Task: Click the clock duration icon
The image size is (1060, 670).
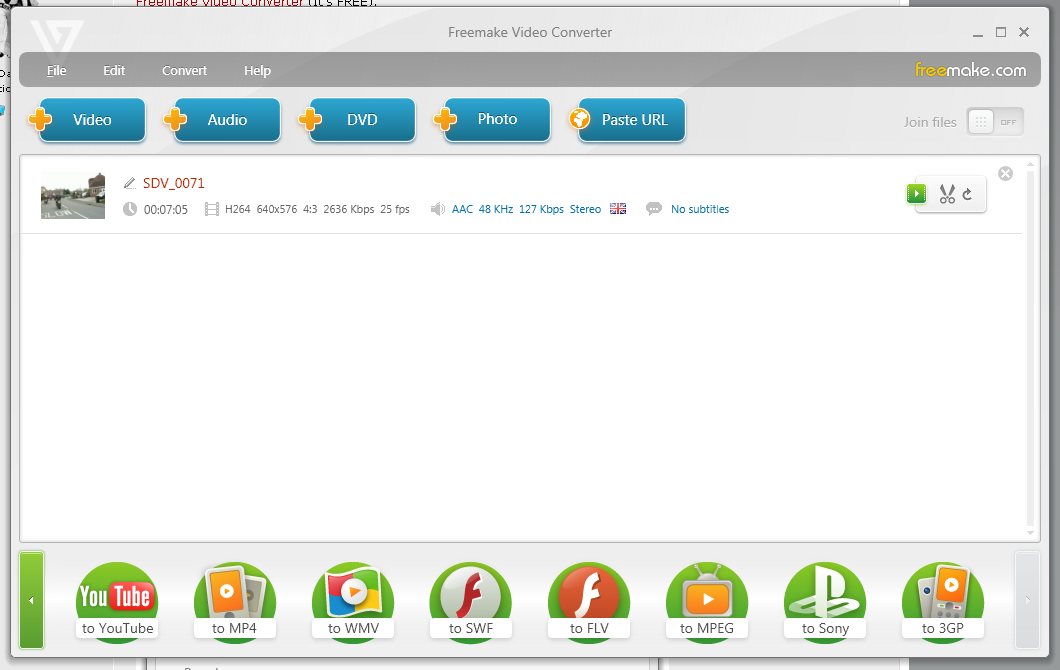Action: pos(130,209)
